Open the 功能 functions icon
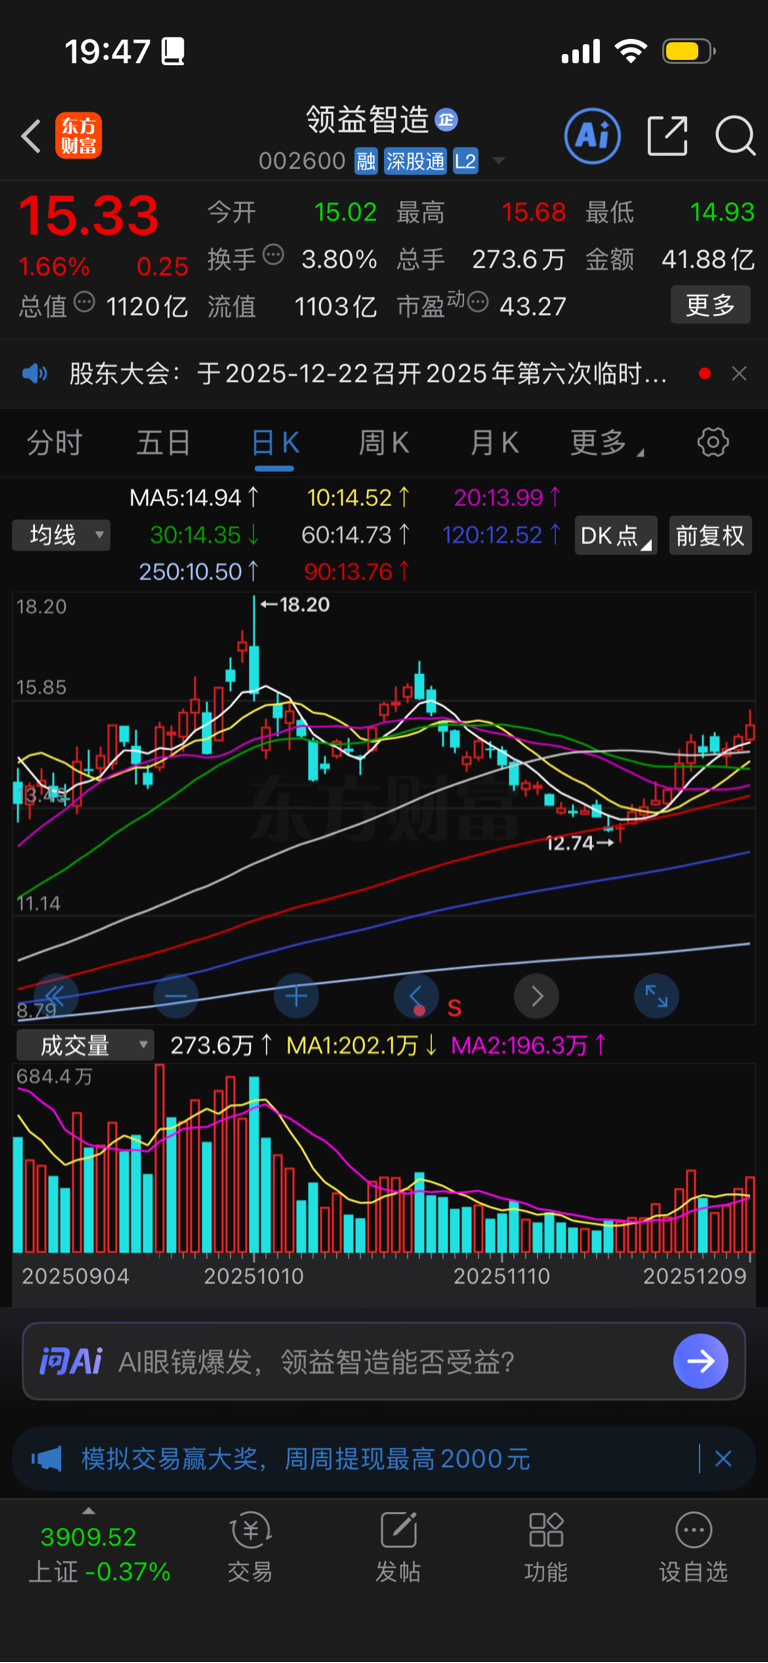768x1663 pixels. coord(546,1546)
